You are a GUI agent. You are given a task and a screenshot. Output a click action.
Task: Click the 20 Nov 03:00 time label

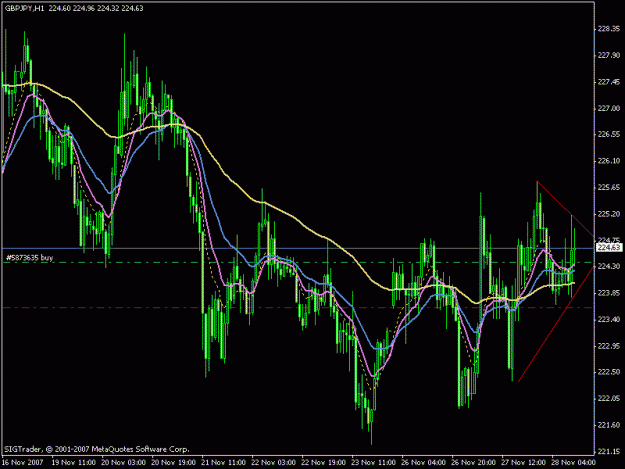[x=124, y=463]
